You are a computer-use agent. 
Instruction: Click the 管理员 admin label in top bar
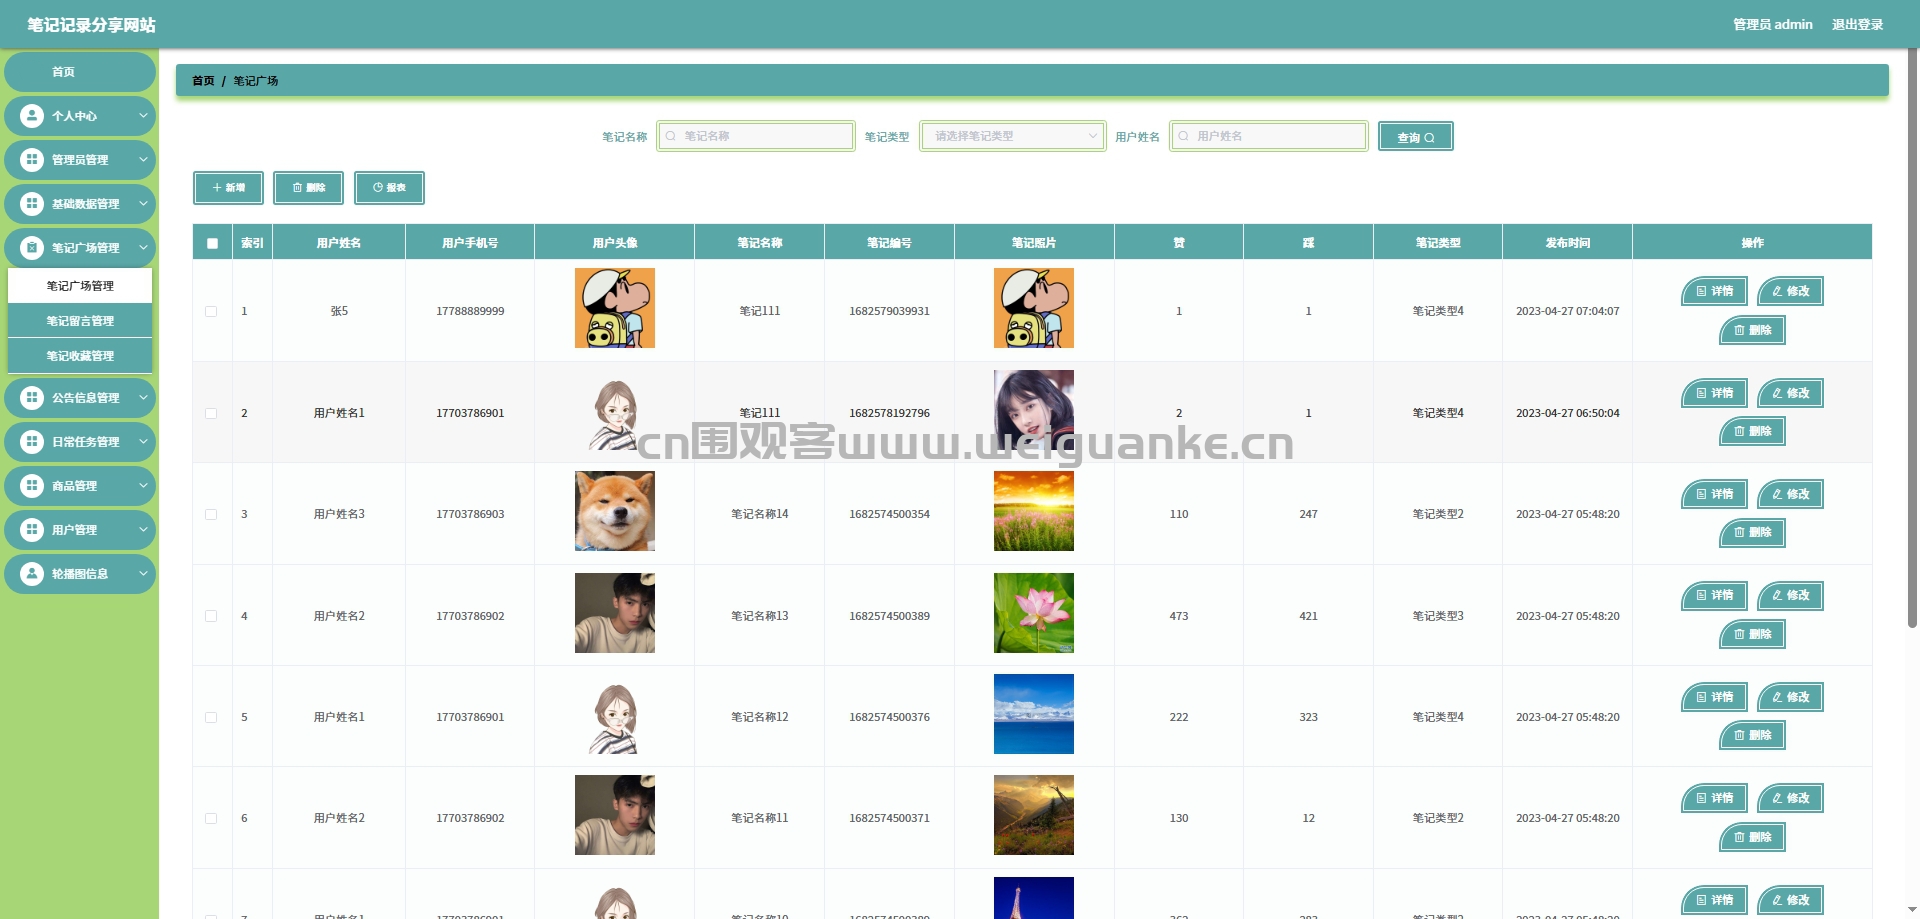(1772, 24)
